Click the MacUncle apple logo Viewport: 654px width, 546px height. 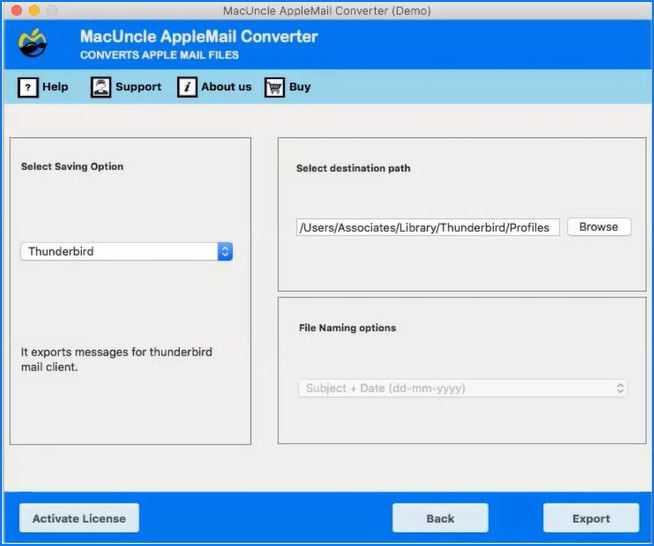pos(33,43)
